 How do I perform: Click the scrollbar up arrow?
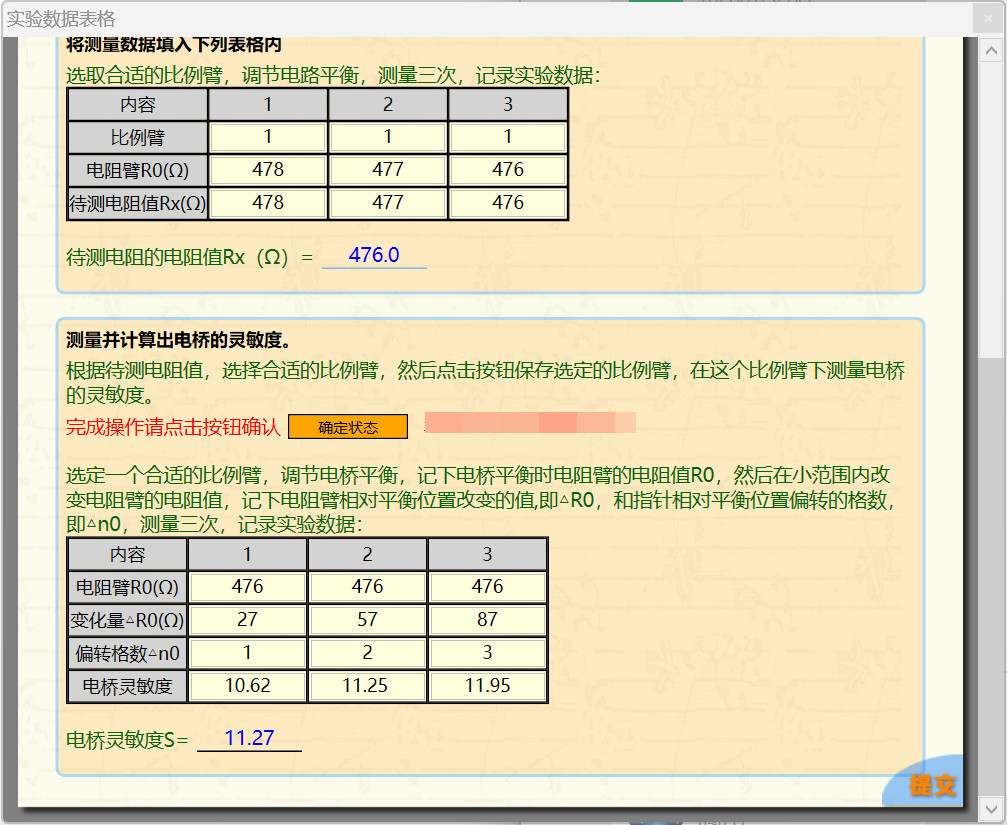tap(990, 49)
